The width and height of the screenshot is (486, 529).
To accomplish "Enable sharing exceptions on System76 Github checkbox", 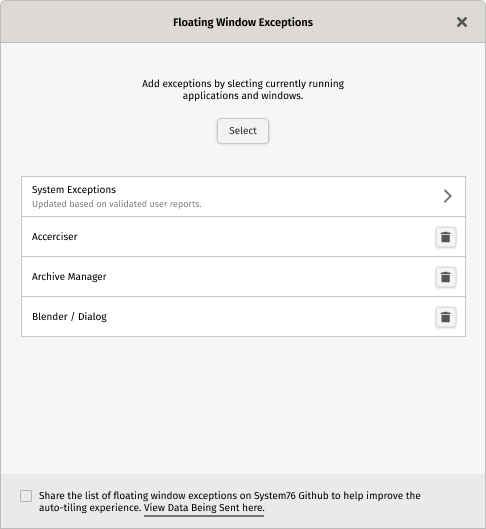I will 26,496.
